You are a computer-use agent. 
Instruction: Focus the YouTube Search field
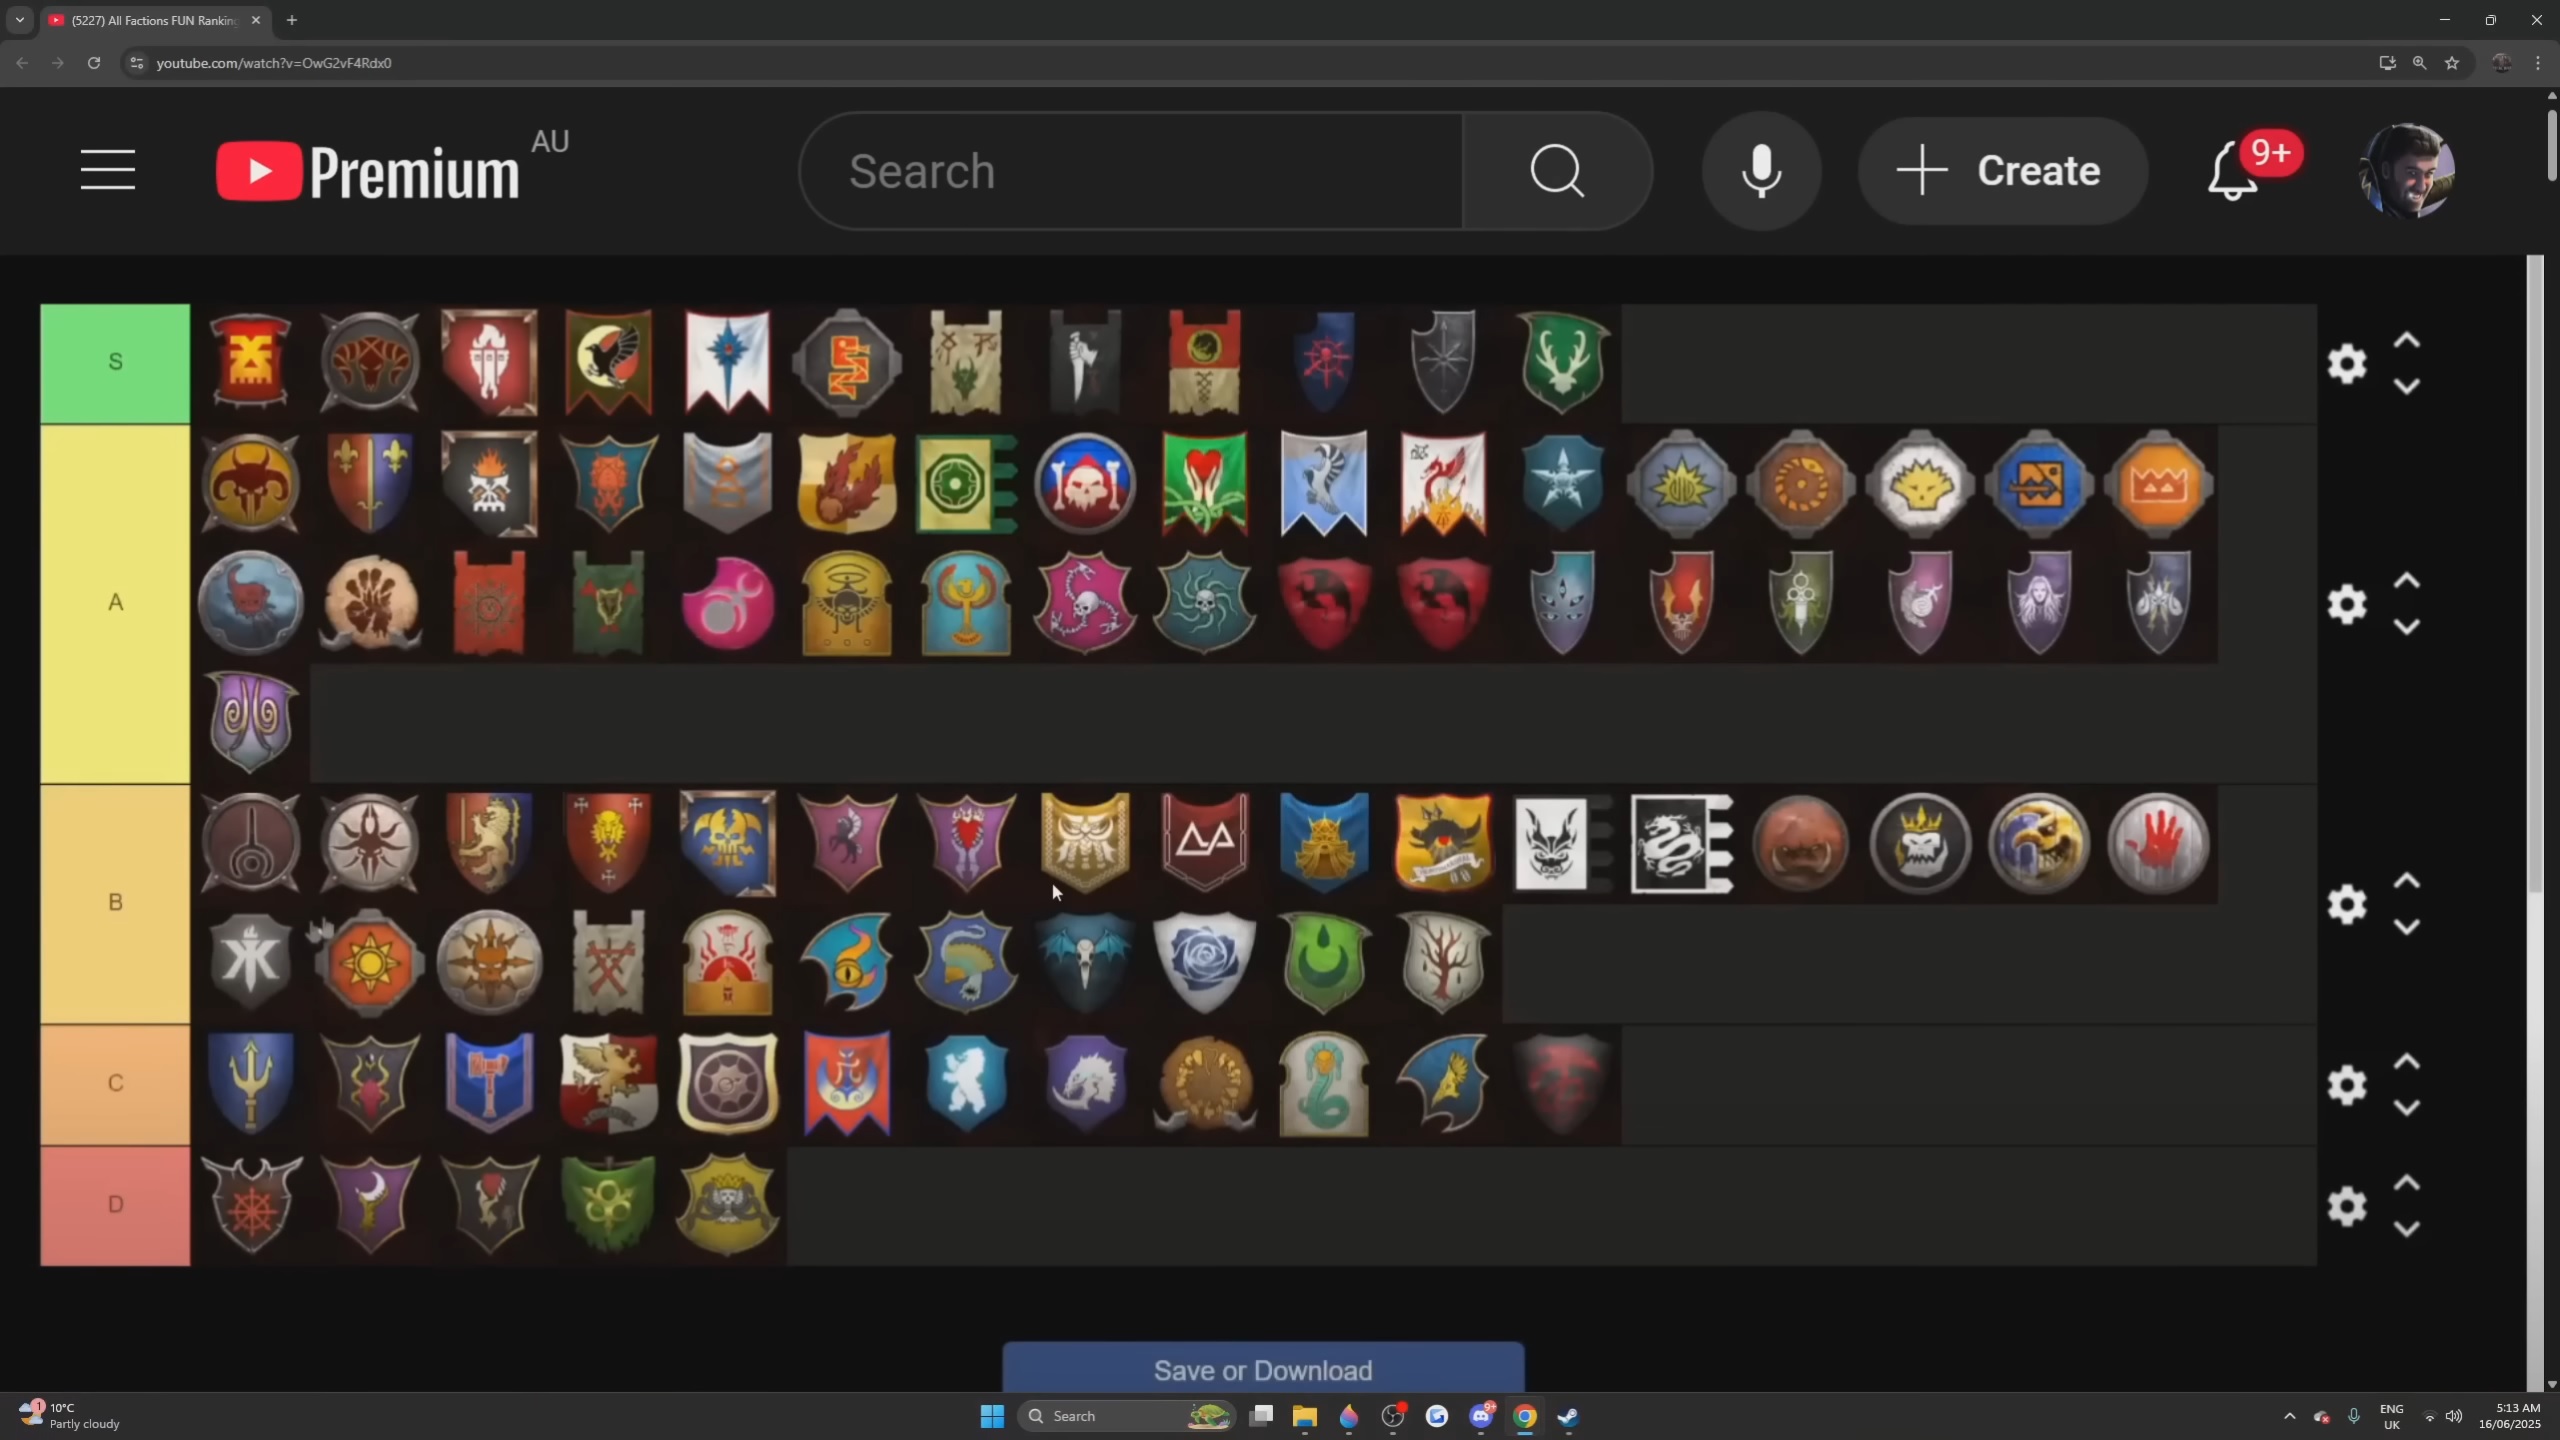[1131, 171]
